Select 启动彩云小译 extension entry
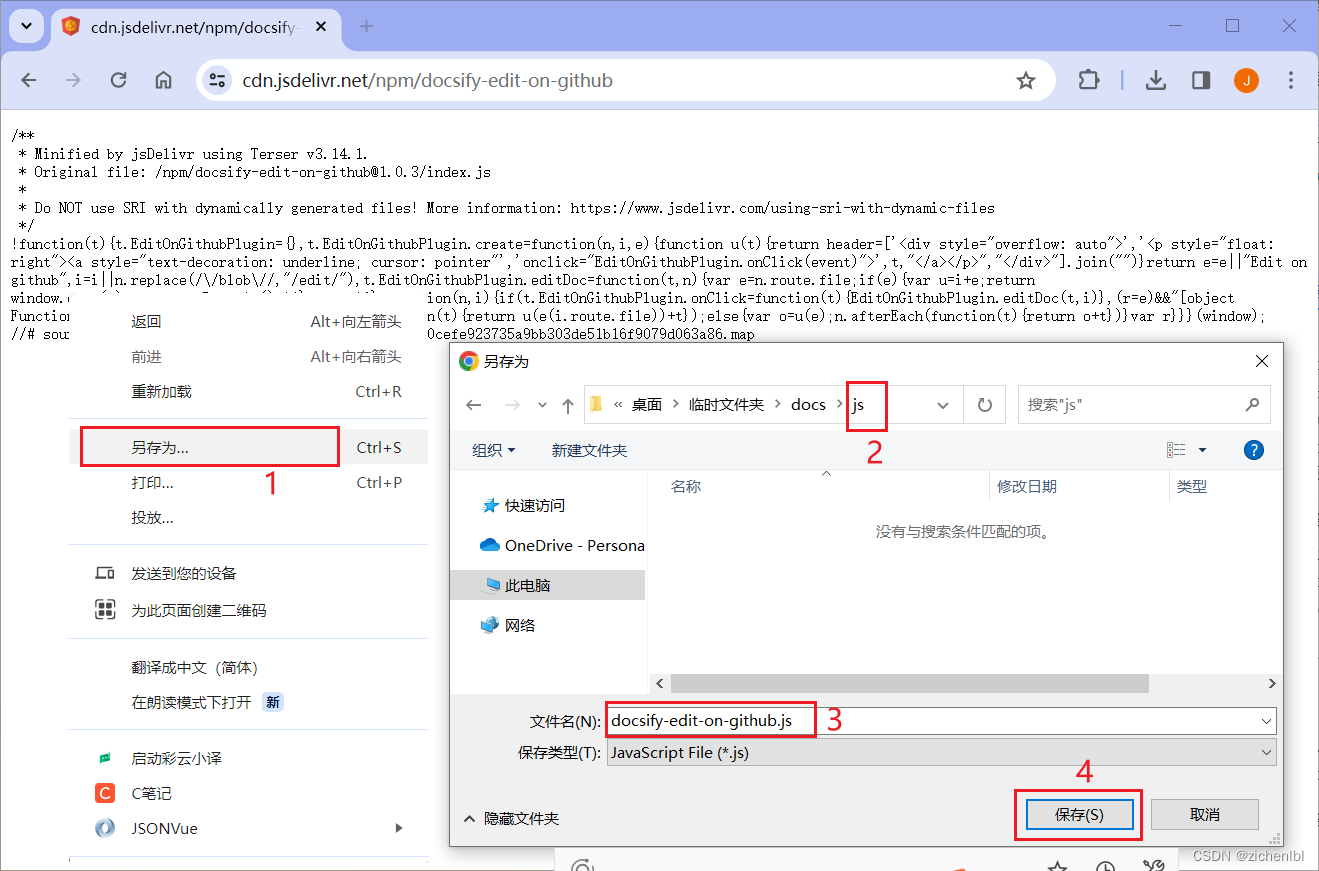The width and height of the screenshot is (1319, 871). tap(248, 759)
